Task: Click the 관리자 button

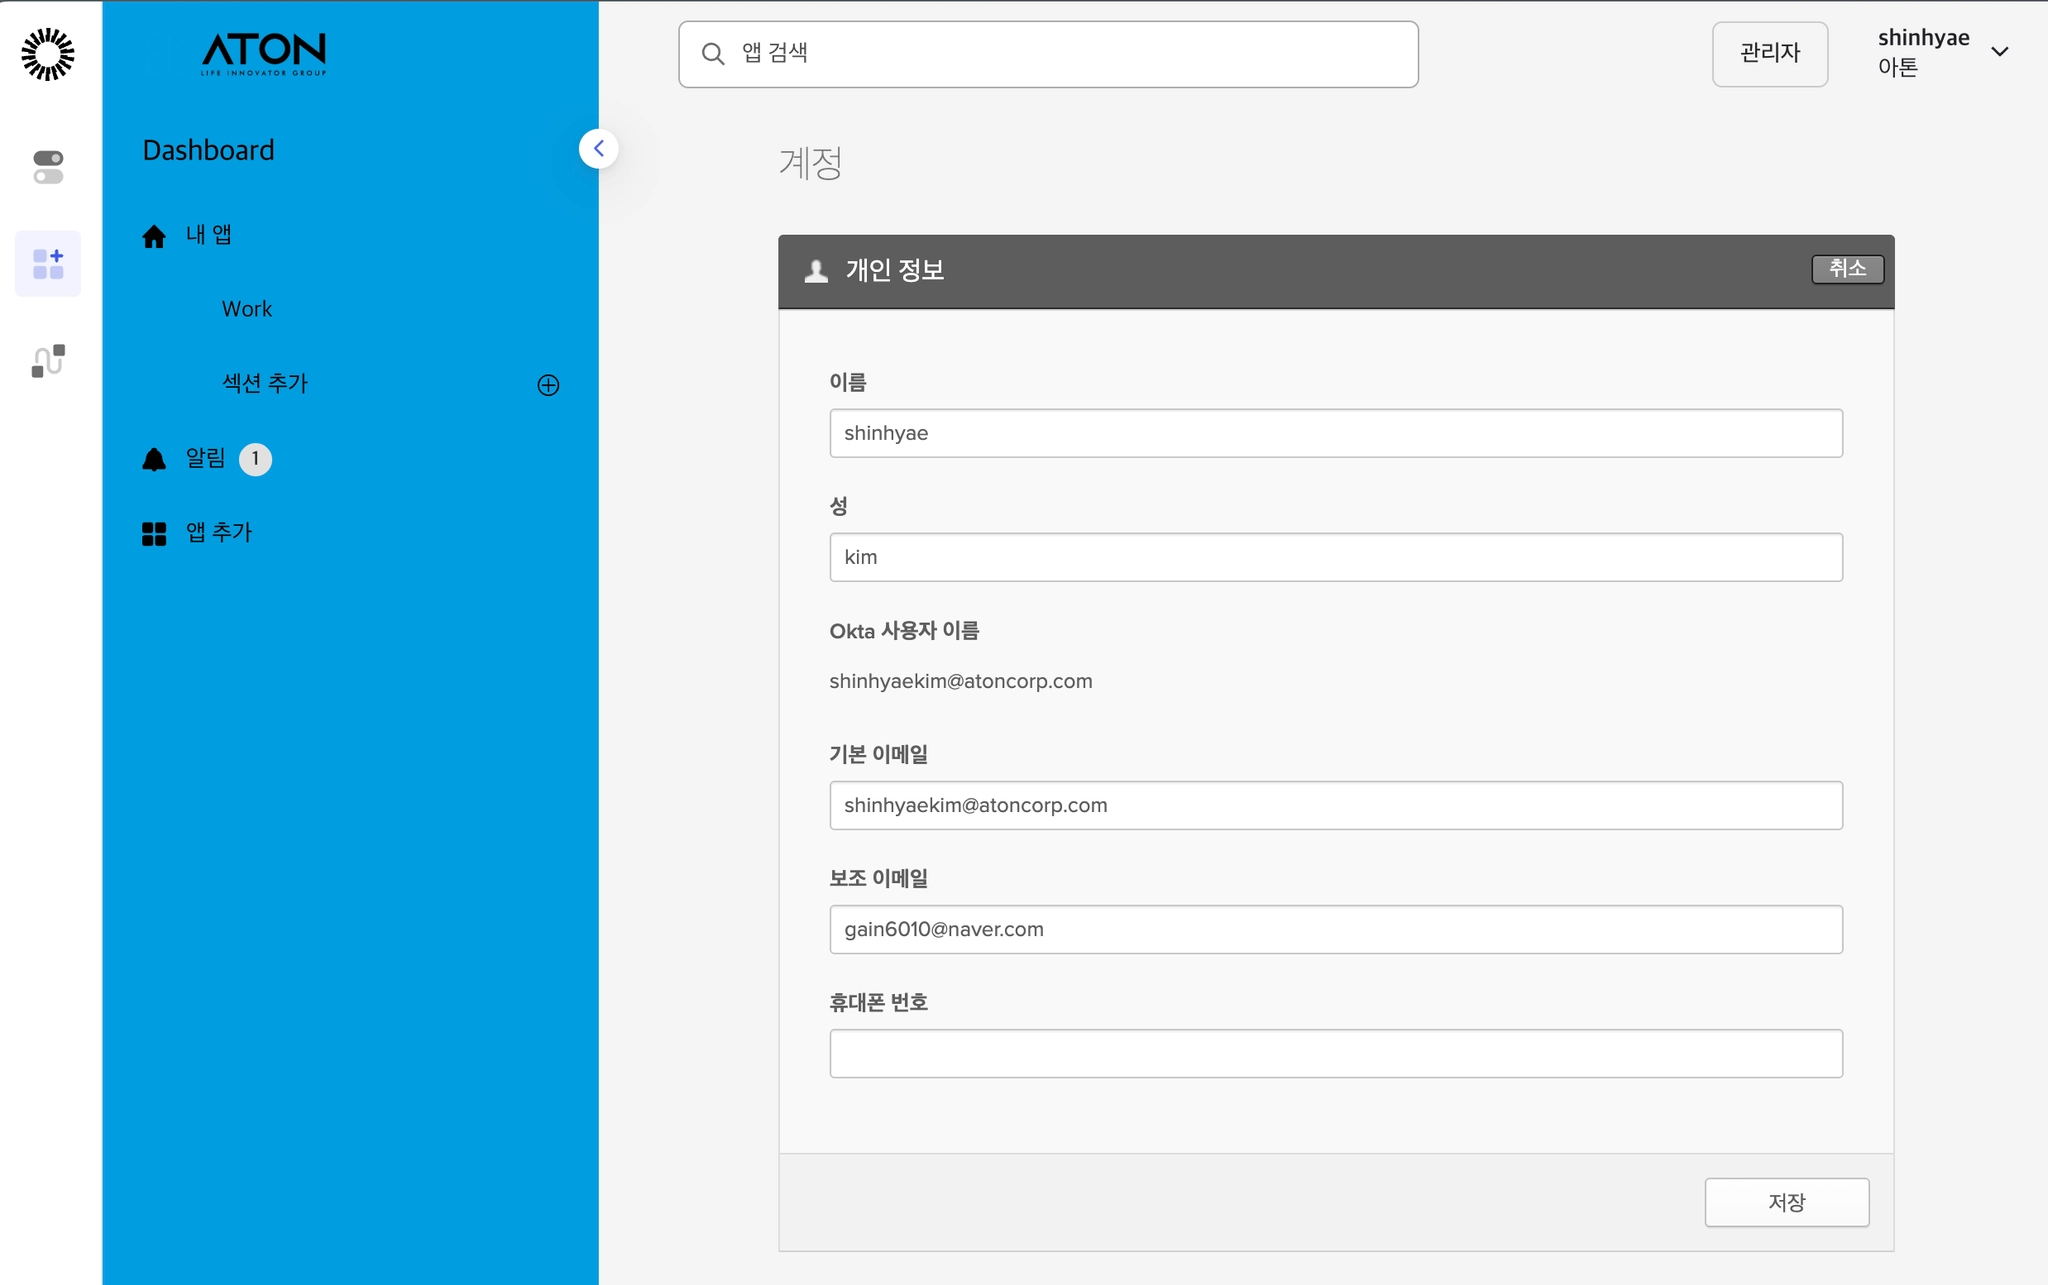Action: click(1770, 54)
